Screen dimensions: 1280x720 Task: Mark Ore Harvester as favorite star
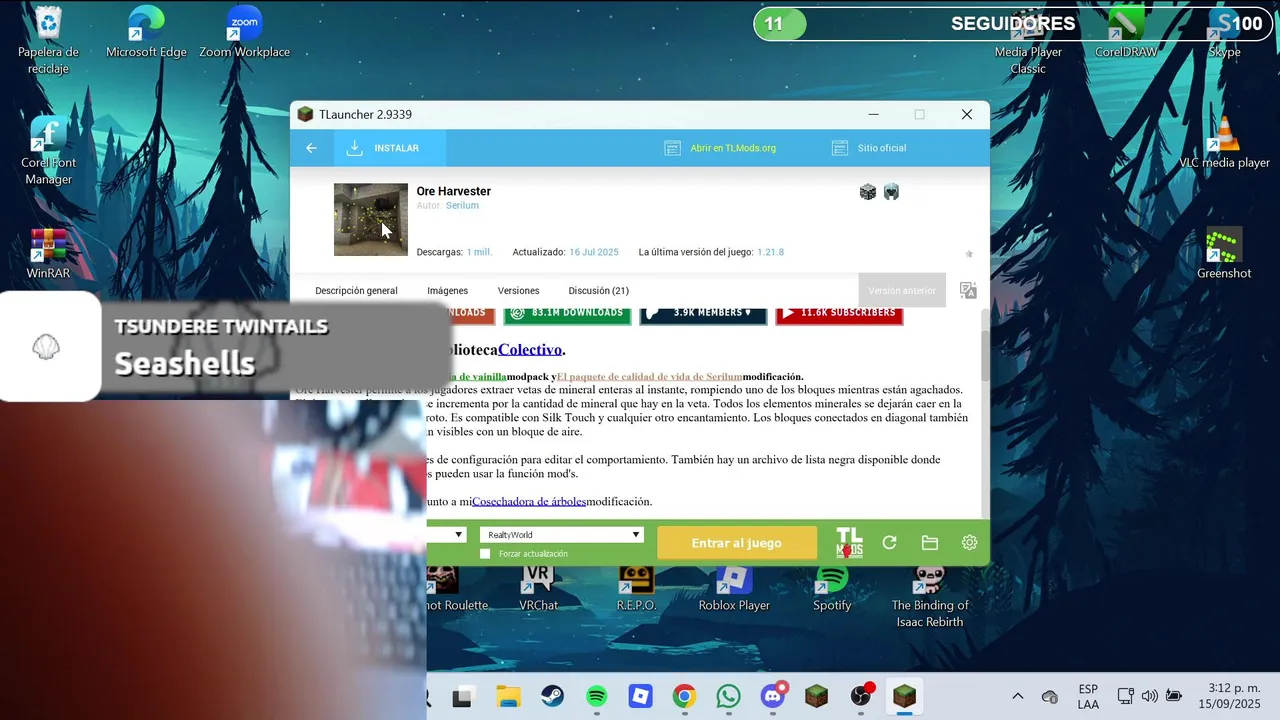click(x=968, y=254)
